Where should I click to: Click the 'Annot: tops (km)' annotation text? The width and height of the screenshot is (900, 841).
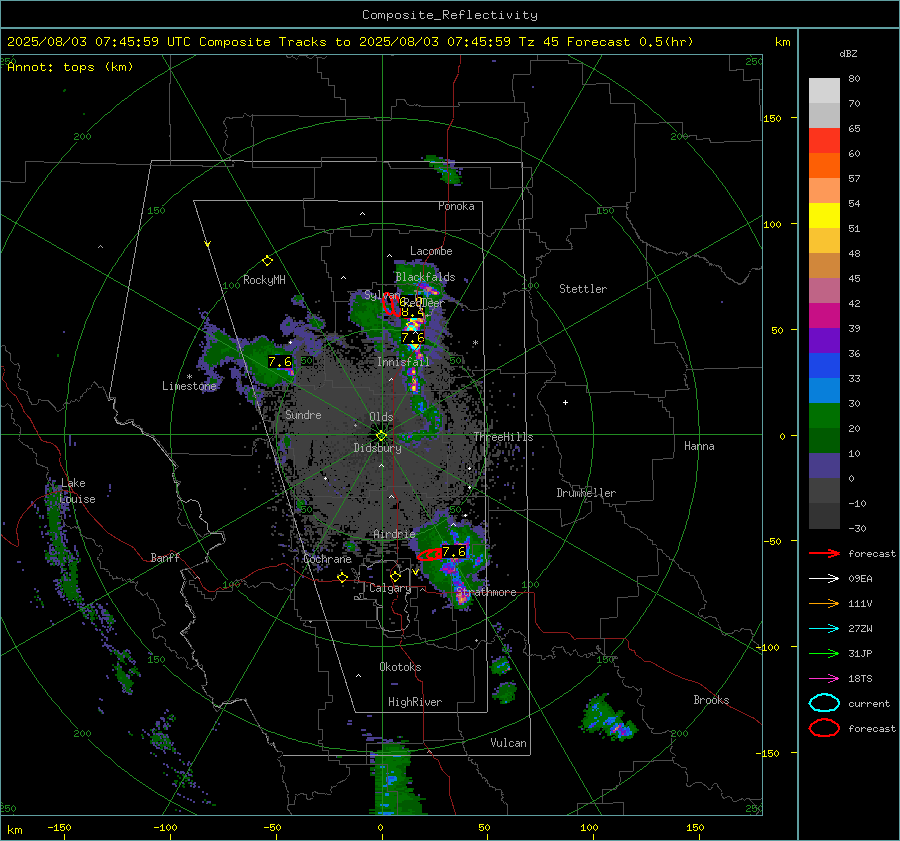(70, 67)
